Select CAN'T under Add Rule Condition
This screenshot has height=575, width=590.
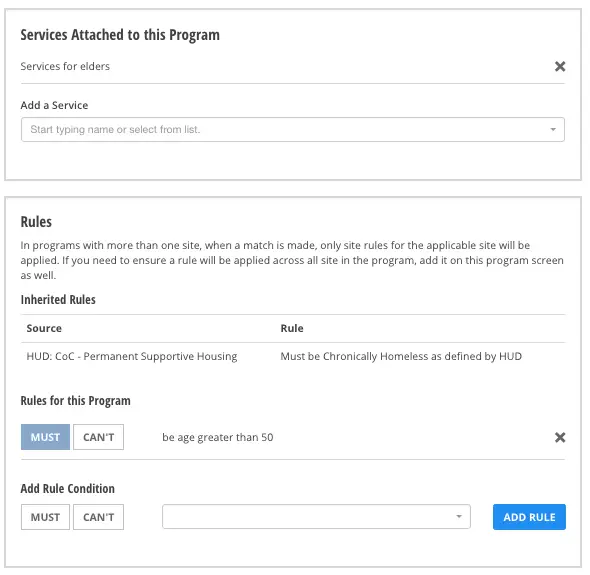pos(98,517)
